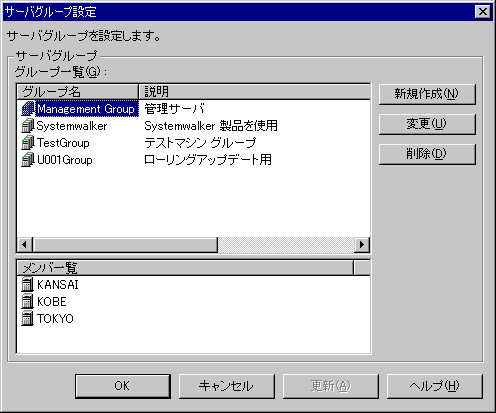Click the 更新(A) button
Image resolution: width=496 pixels, height=413 pixels.
[331, 386]
